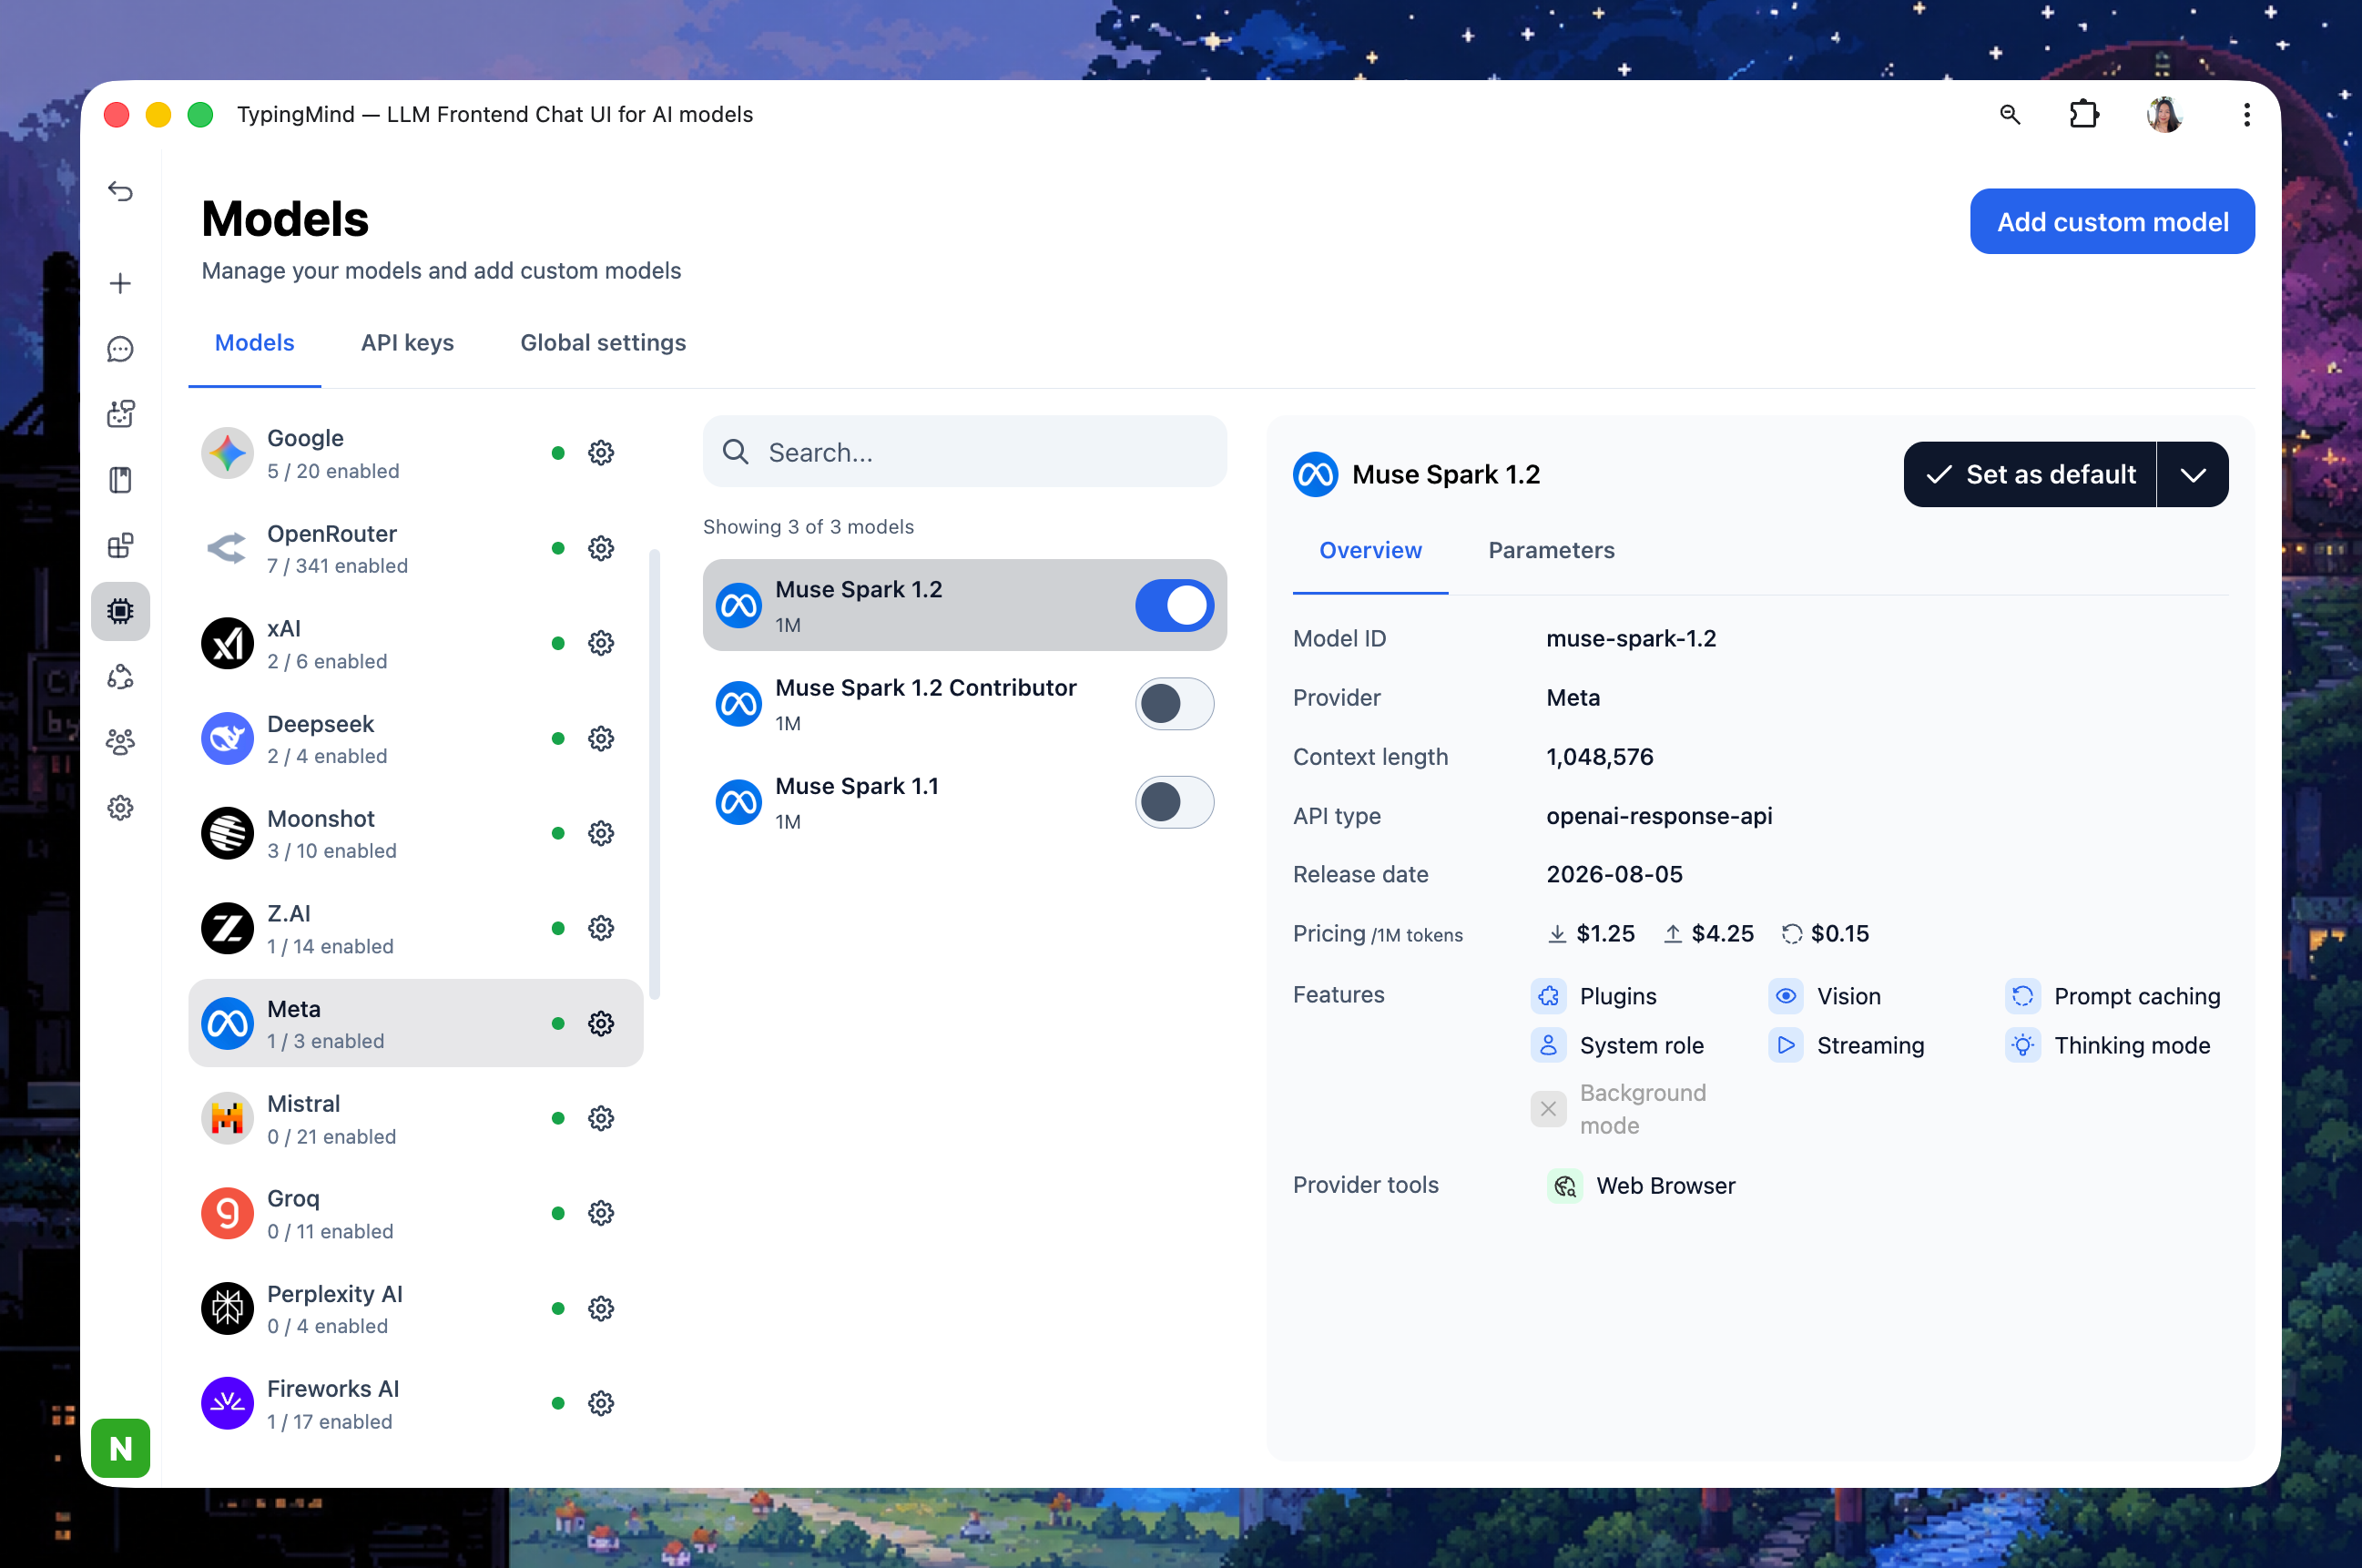The width and height of the screenshot is (2362, 1568).
Task: Select the Muse Spark 1.2 Contributor model row
Action: pos(964,704)
